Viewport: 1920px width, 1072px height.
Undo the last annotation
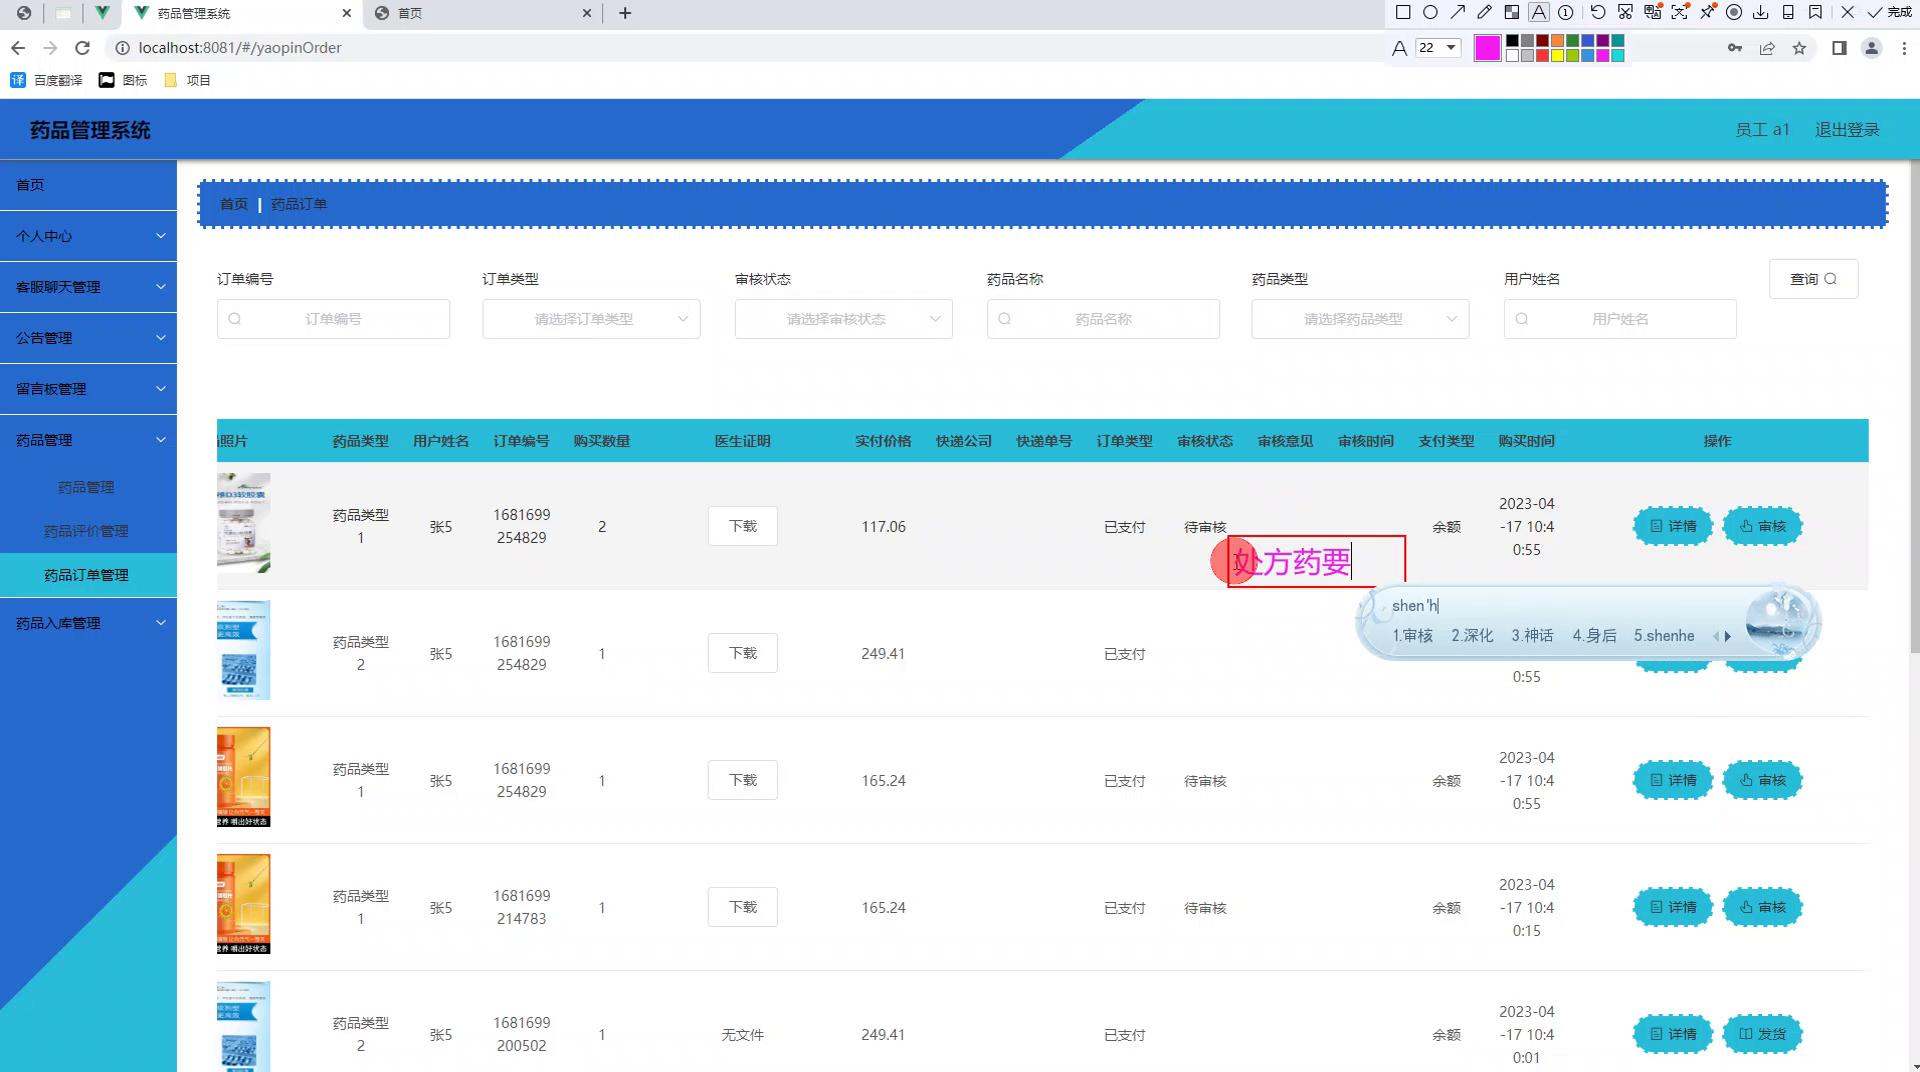1598,13
